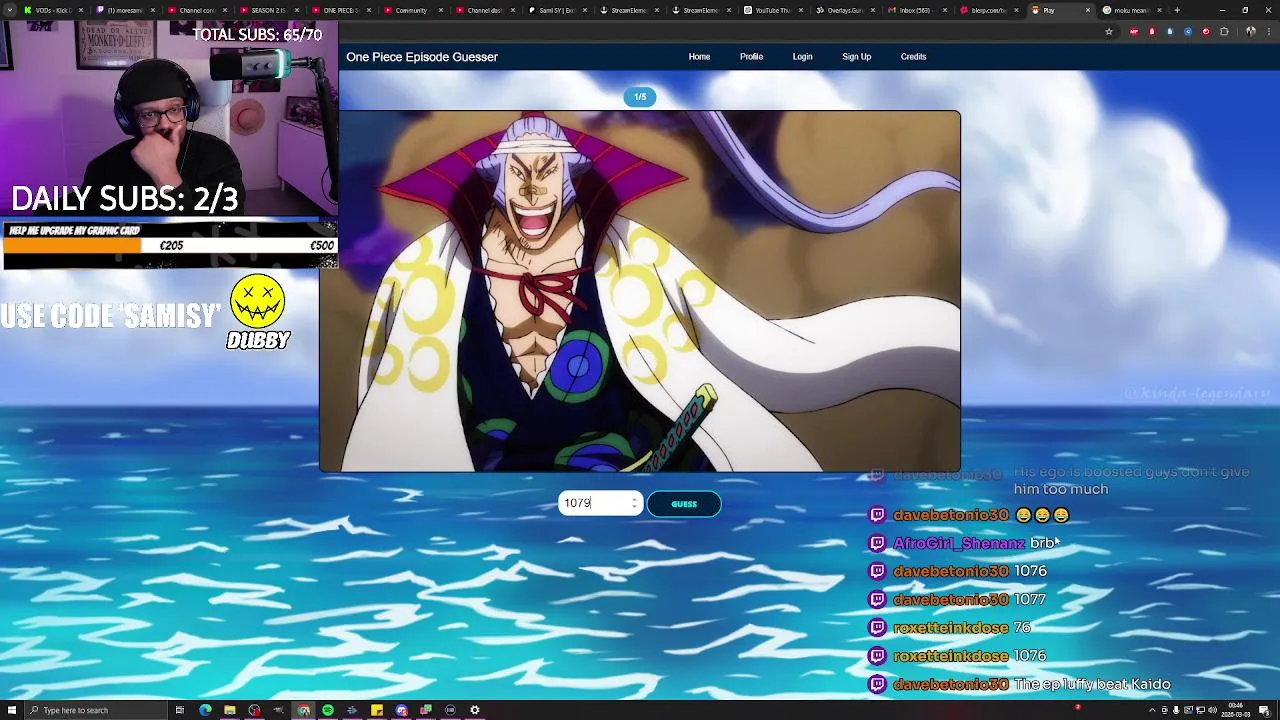Click the GUESS button

point(684,504)
